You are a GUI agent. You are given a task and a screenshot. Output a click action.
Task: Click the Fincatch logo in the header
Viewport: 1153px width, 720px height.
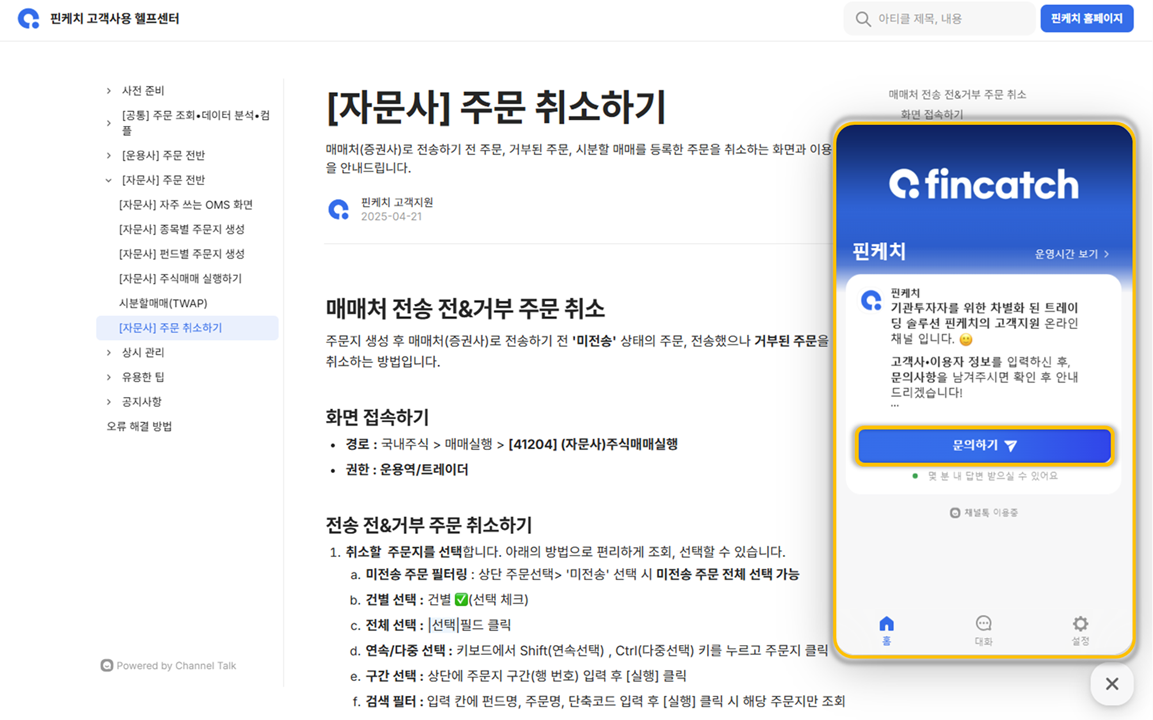point(29,19)
